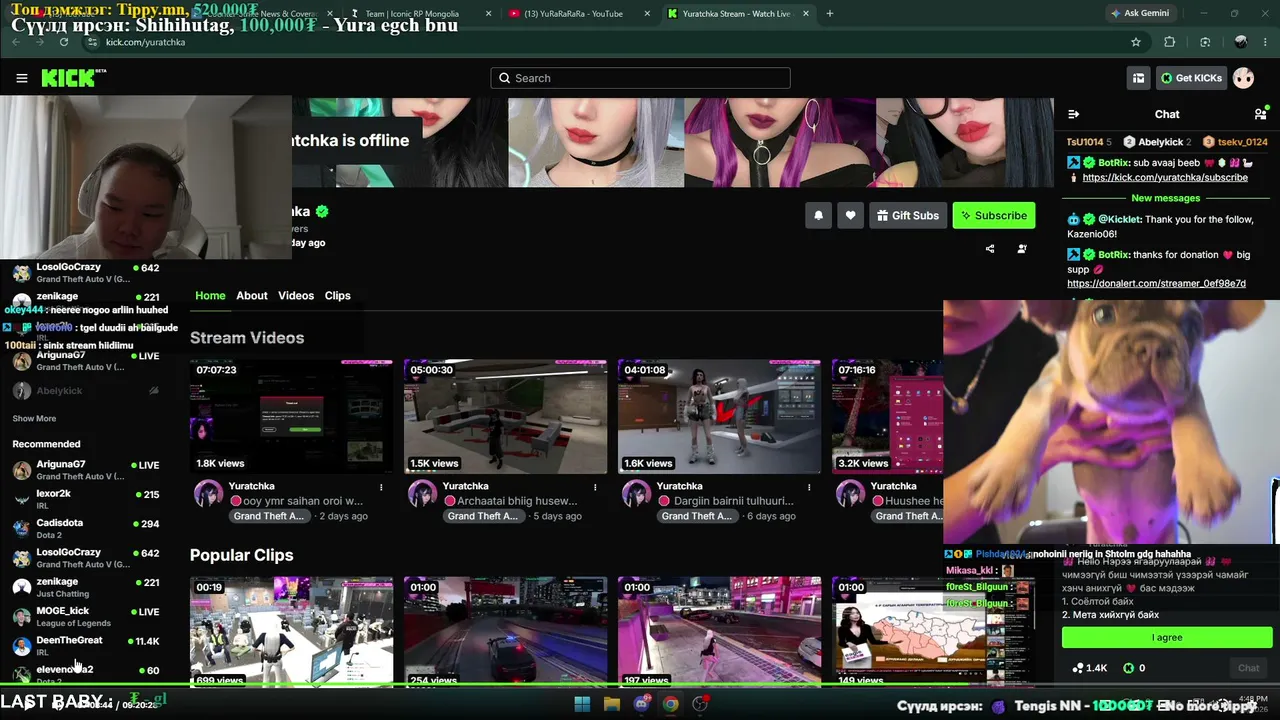Open the Kick store icon beside Get KICKs
The height and width of the screenshot is (720, 1280).
pos(1138,78)
